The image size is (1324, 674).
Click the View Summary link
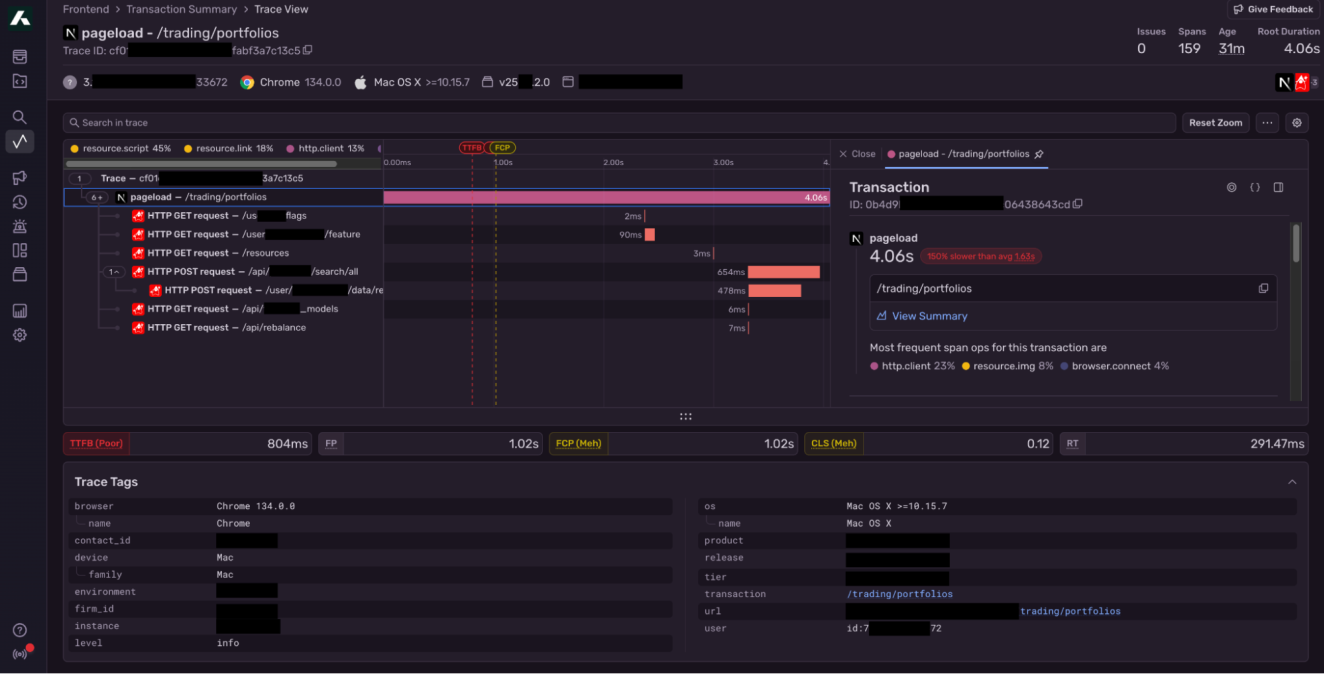coord(929,316)
